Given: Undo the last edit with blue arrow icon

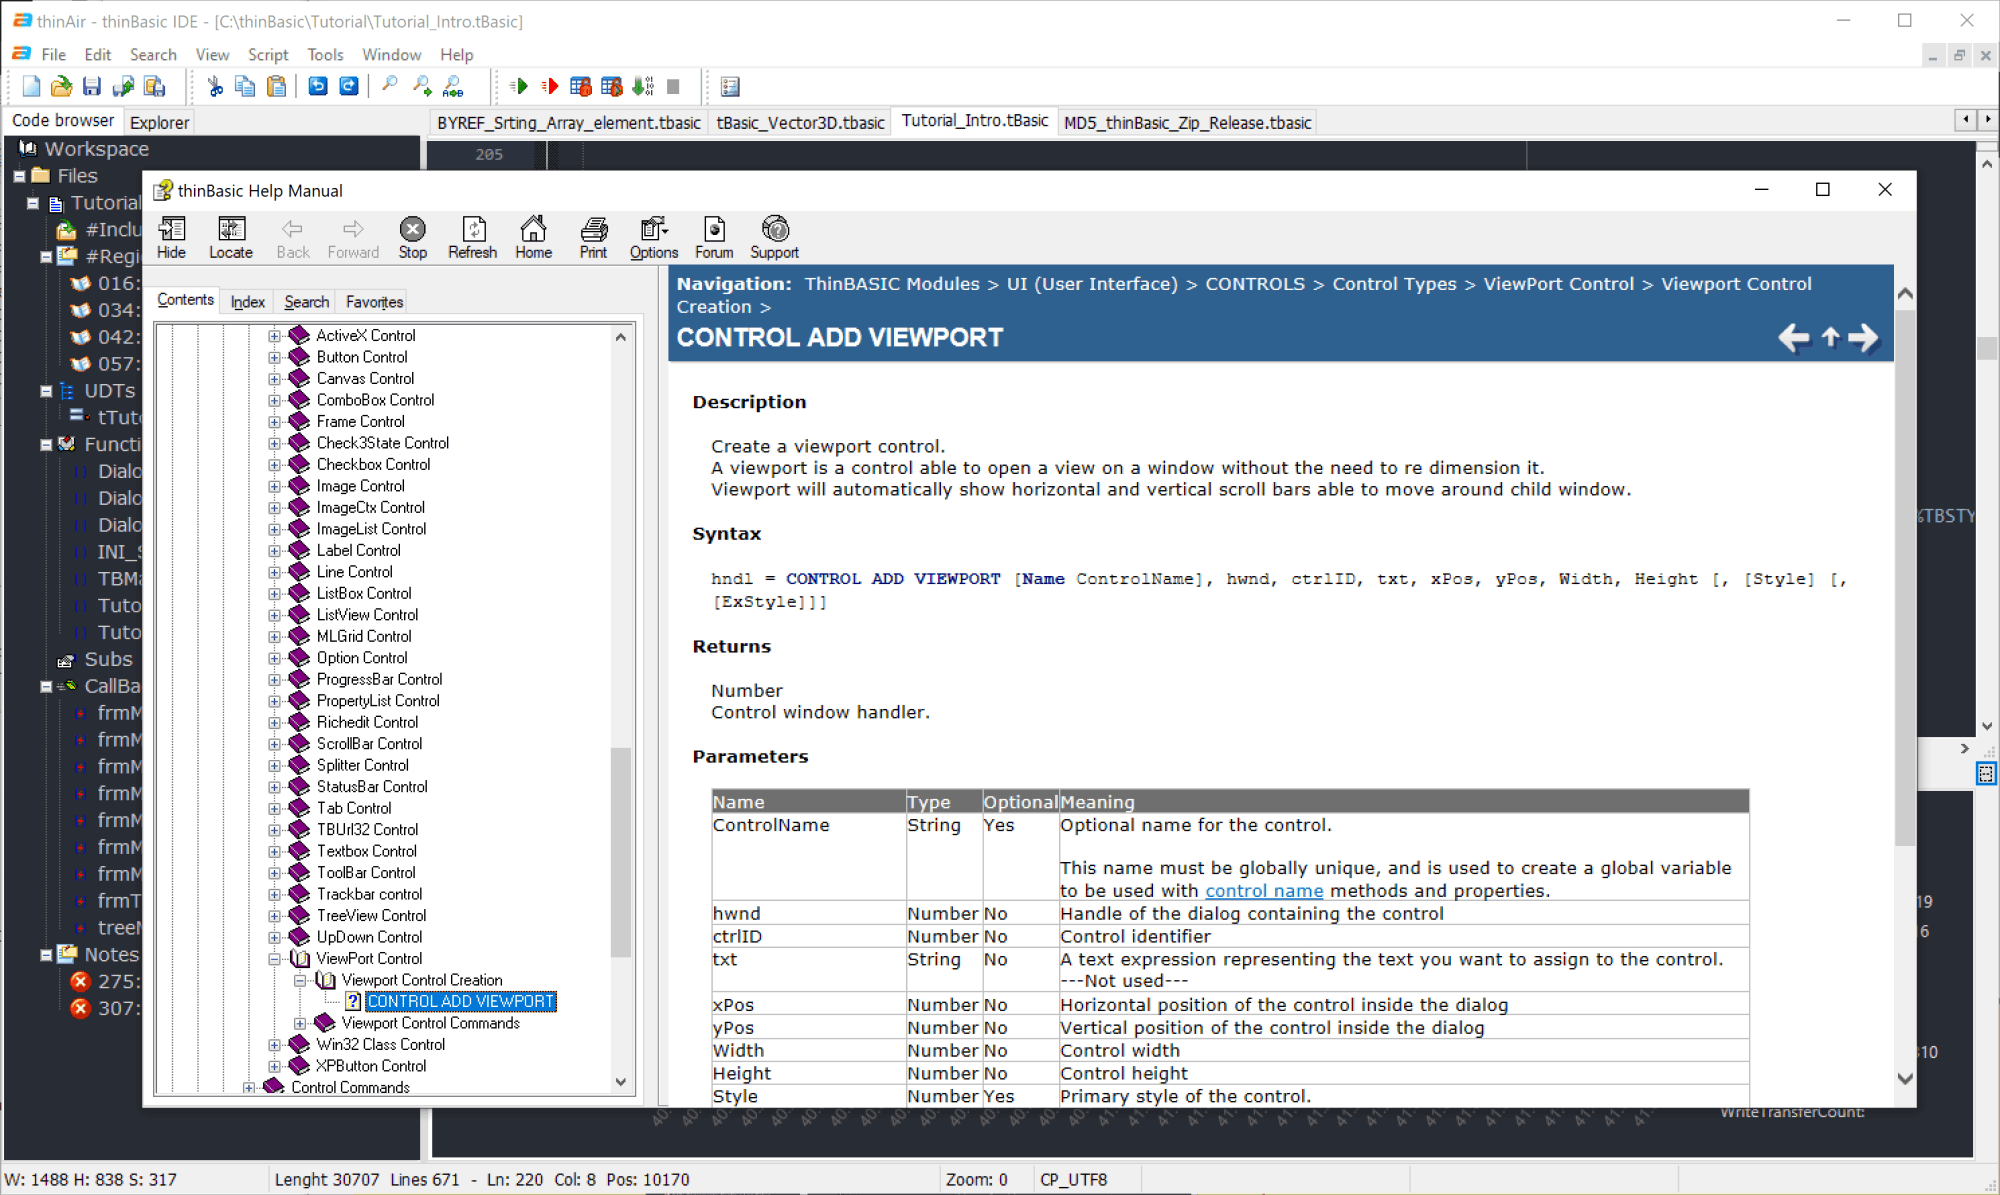Looking at the screenshot, I should 318,87.
